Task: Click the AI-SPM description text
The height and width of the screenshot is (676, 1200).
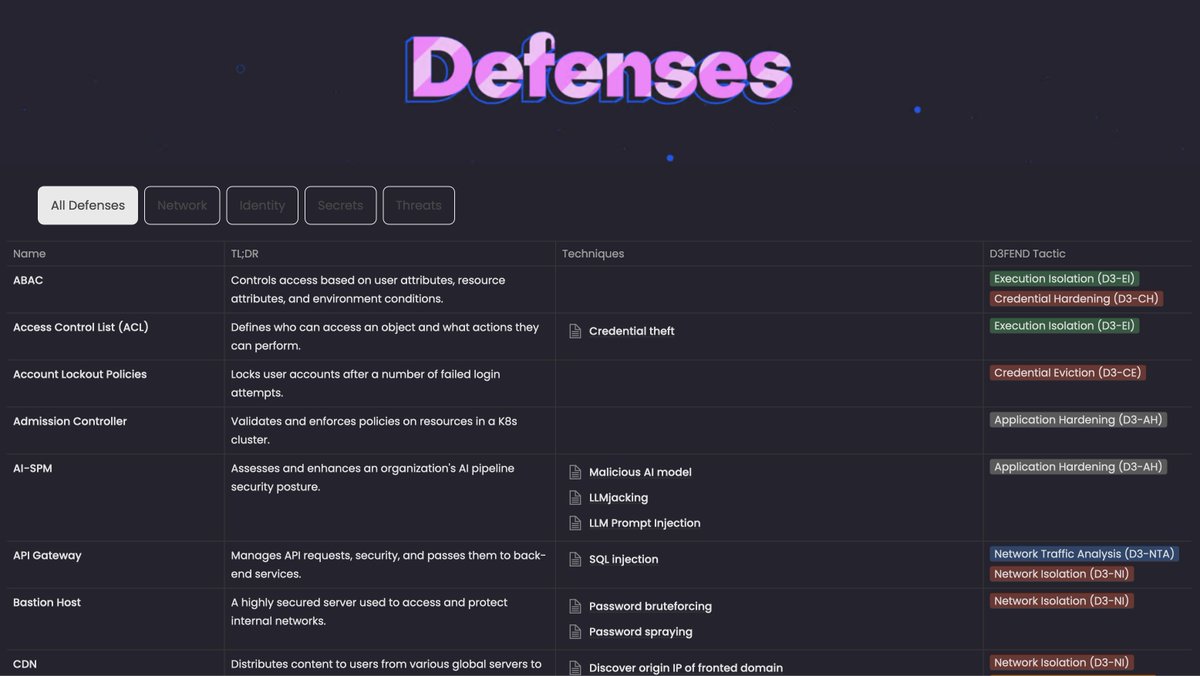Action: tap(373, 478)
